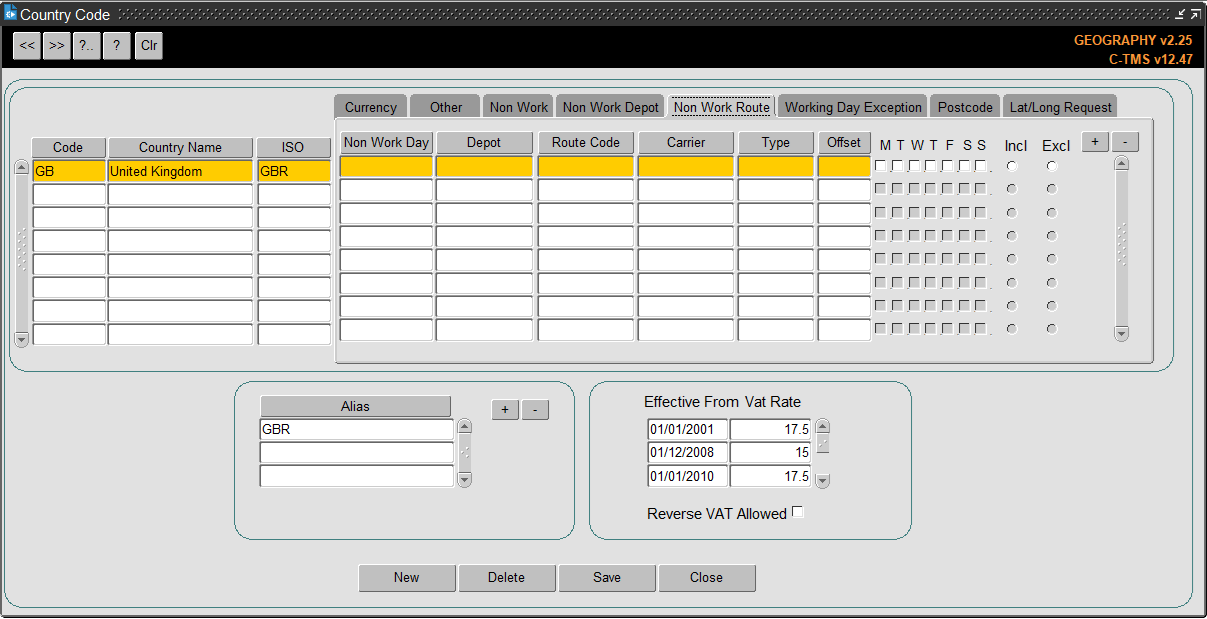Click the Clr clear button

tap(149, 46)
